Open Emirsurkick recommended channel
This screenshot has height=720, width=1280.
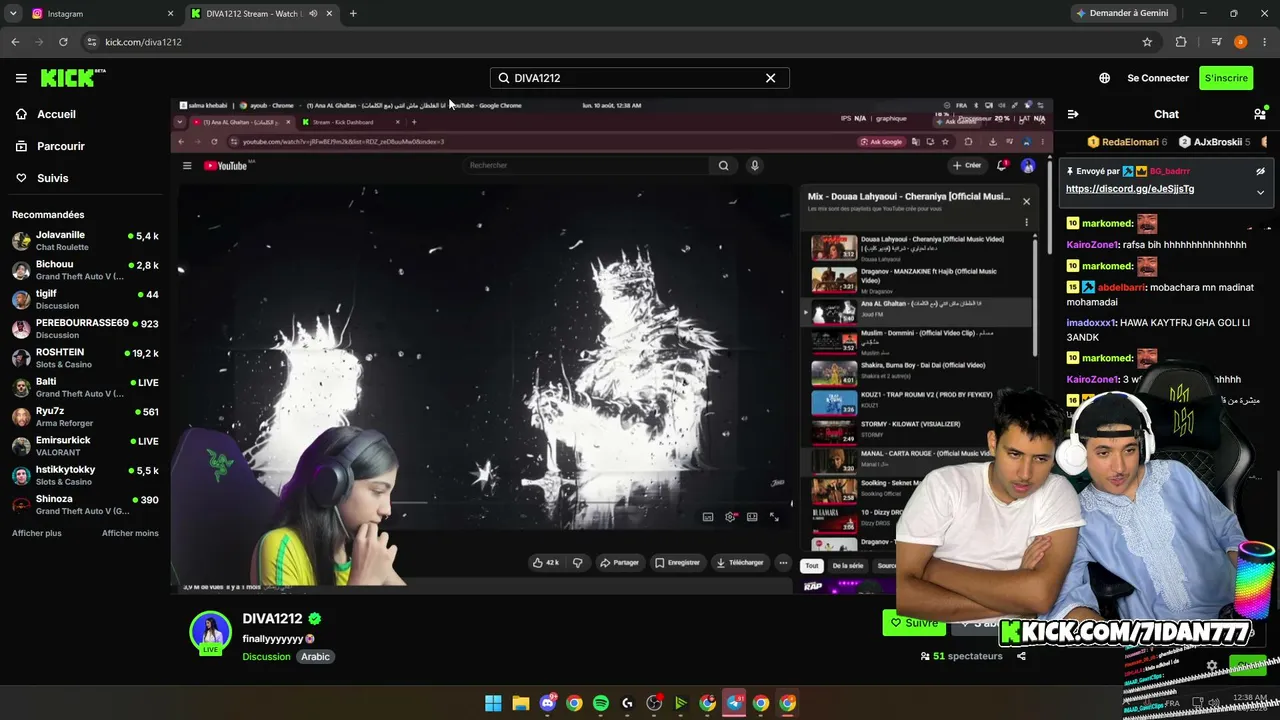[x=85, y=446]
